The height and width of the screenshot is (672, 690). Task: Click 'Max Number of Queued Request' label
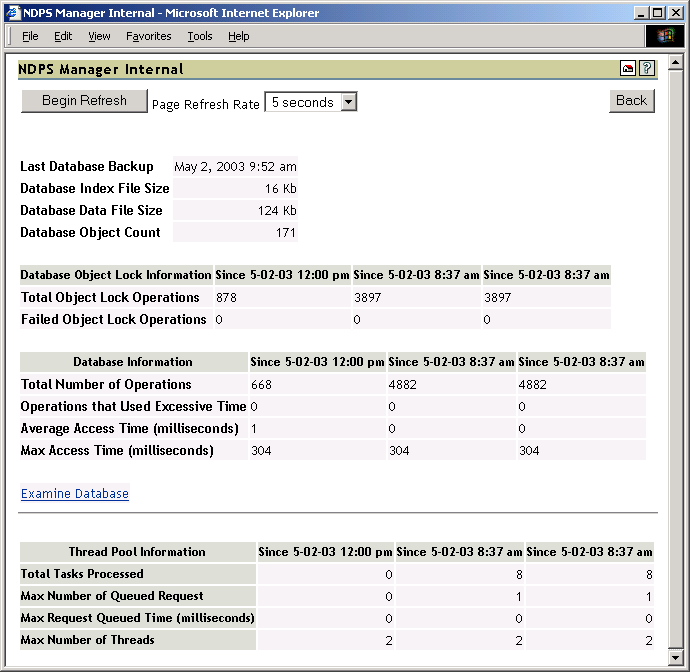pos(112,596)
